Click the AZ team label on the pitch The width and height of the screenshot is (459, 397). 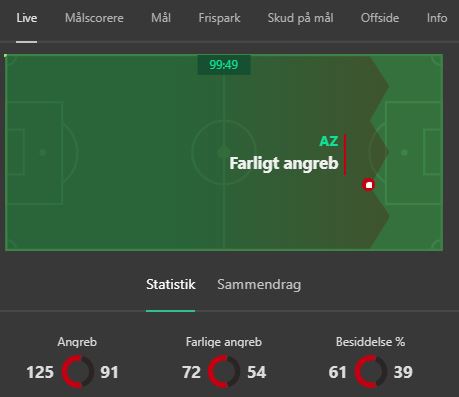pos(329,141)
